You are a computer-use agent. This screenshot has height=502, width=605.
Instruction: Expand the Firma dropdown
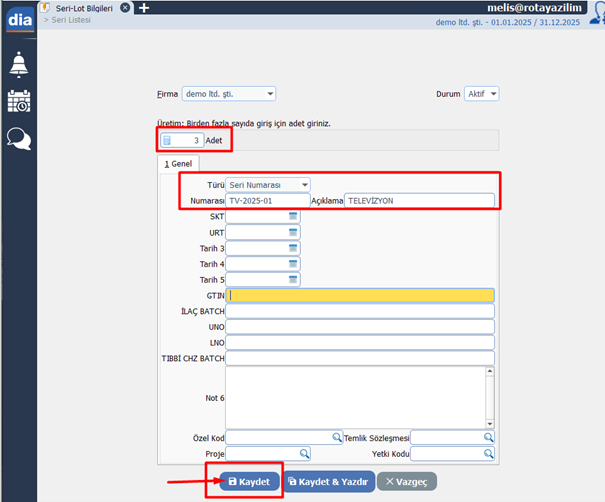tap(270, 94)
